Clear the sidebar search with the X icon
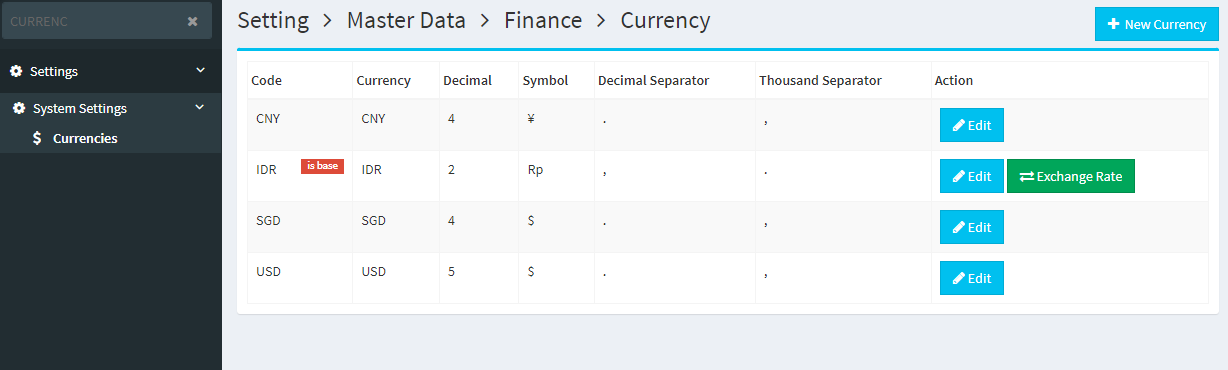The image size is (1228, 370). [192, 21]
